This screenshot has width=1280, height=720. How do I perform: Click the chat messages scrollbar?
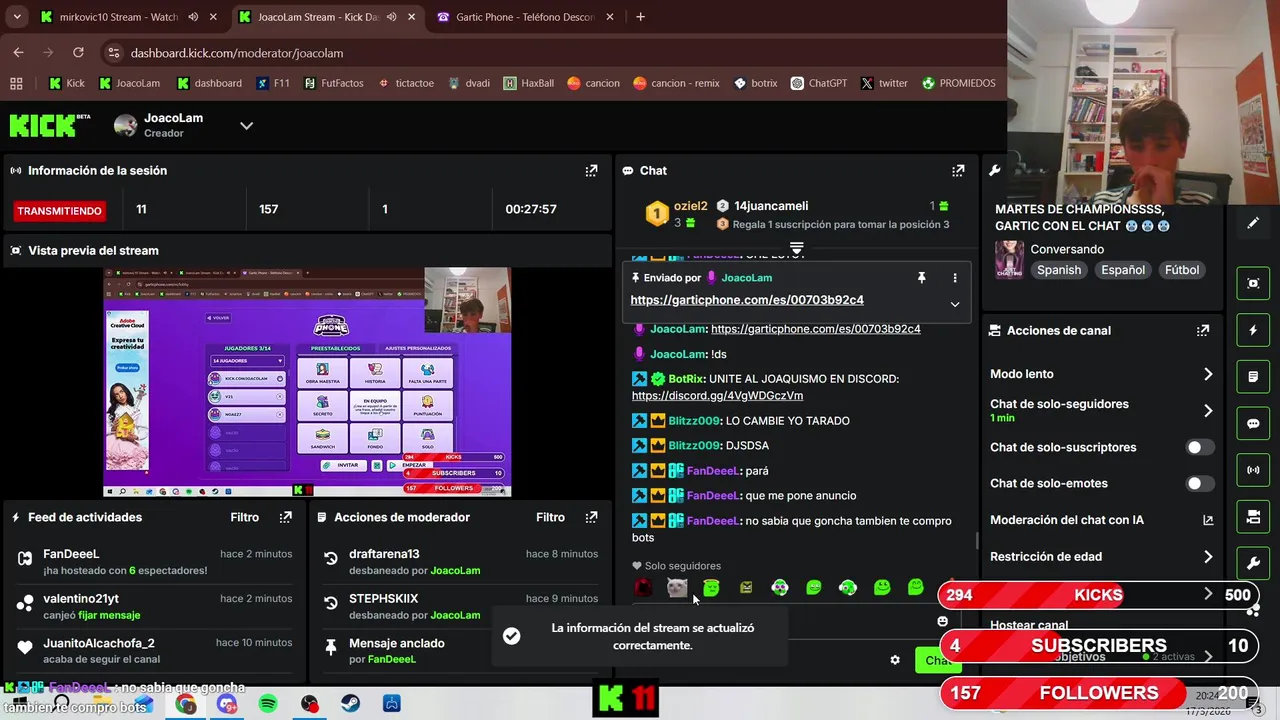[x=977, y=541]
